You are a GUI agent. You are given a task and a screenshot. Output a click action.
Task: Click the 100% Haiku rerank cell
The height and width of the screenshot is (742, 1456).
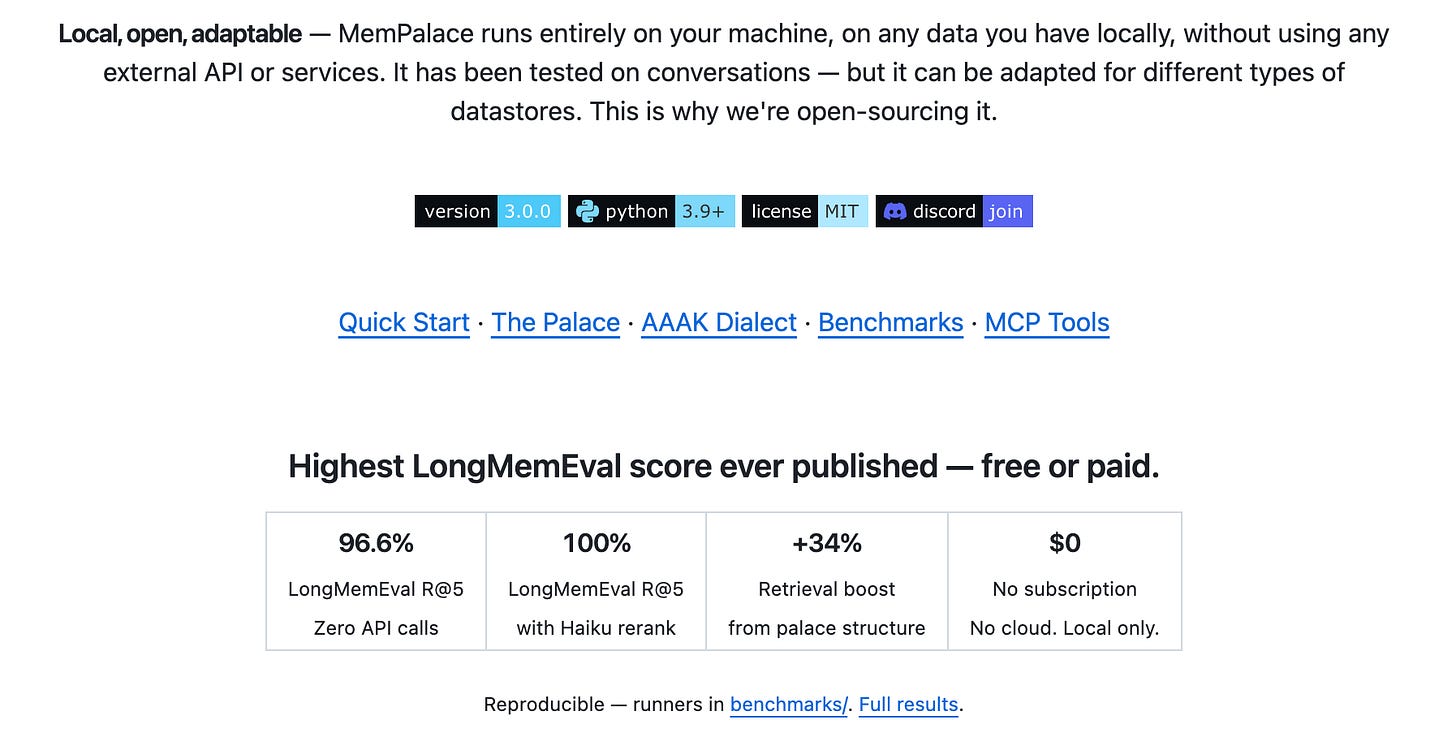pos(596,582)
